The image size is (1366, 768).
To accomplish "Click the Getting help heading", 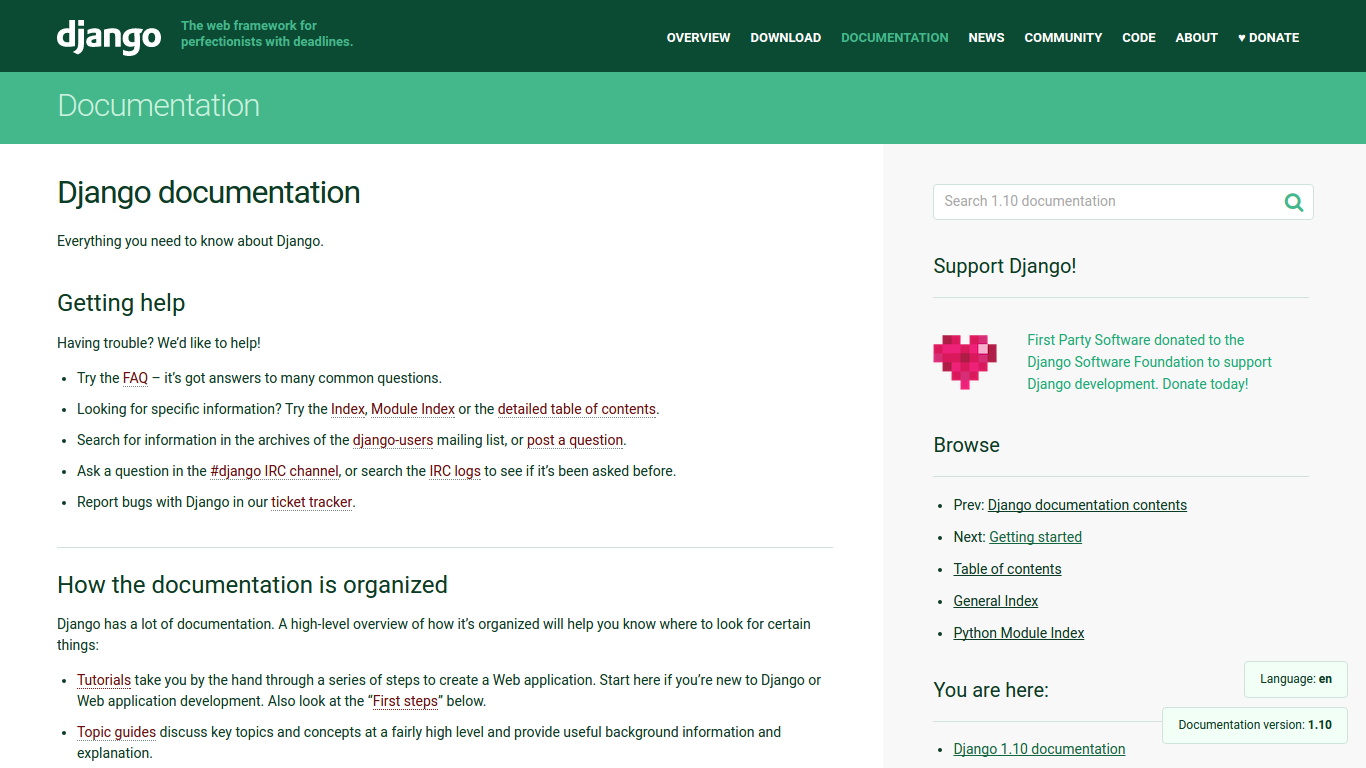I will [121, 303].
